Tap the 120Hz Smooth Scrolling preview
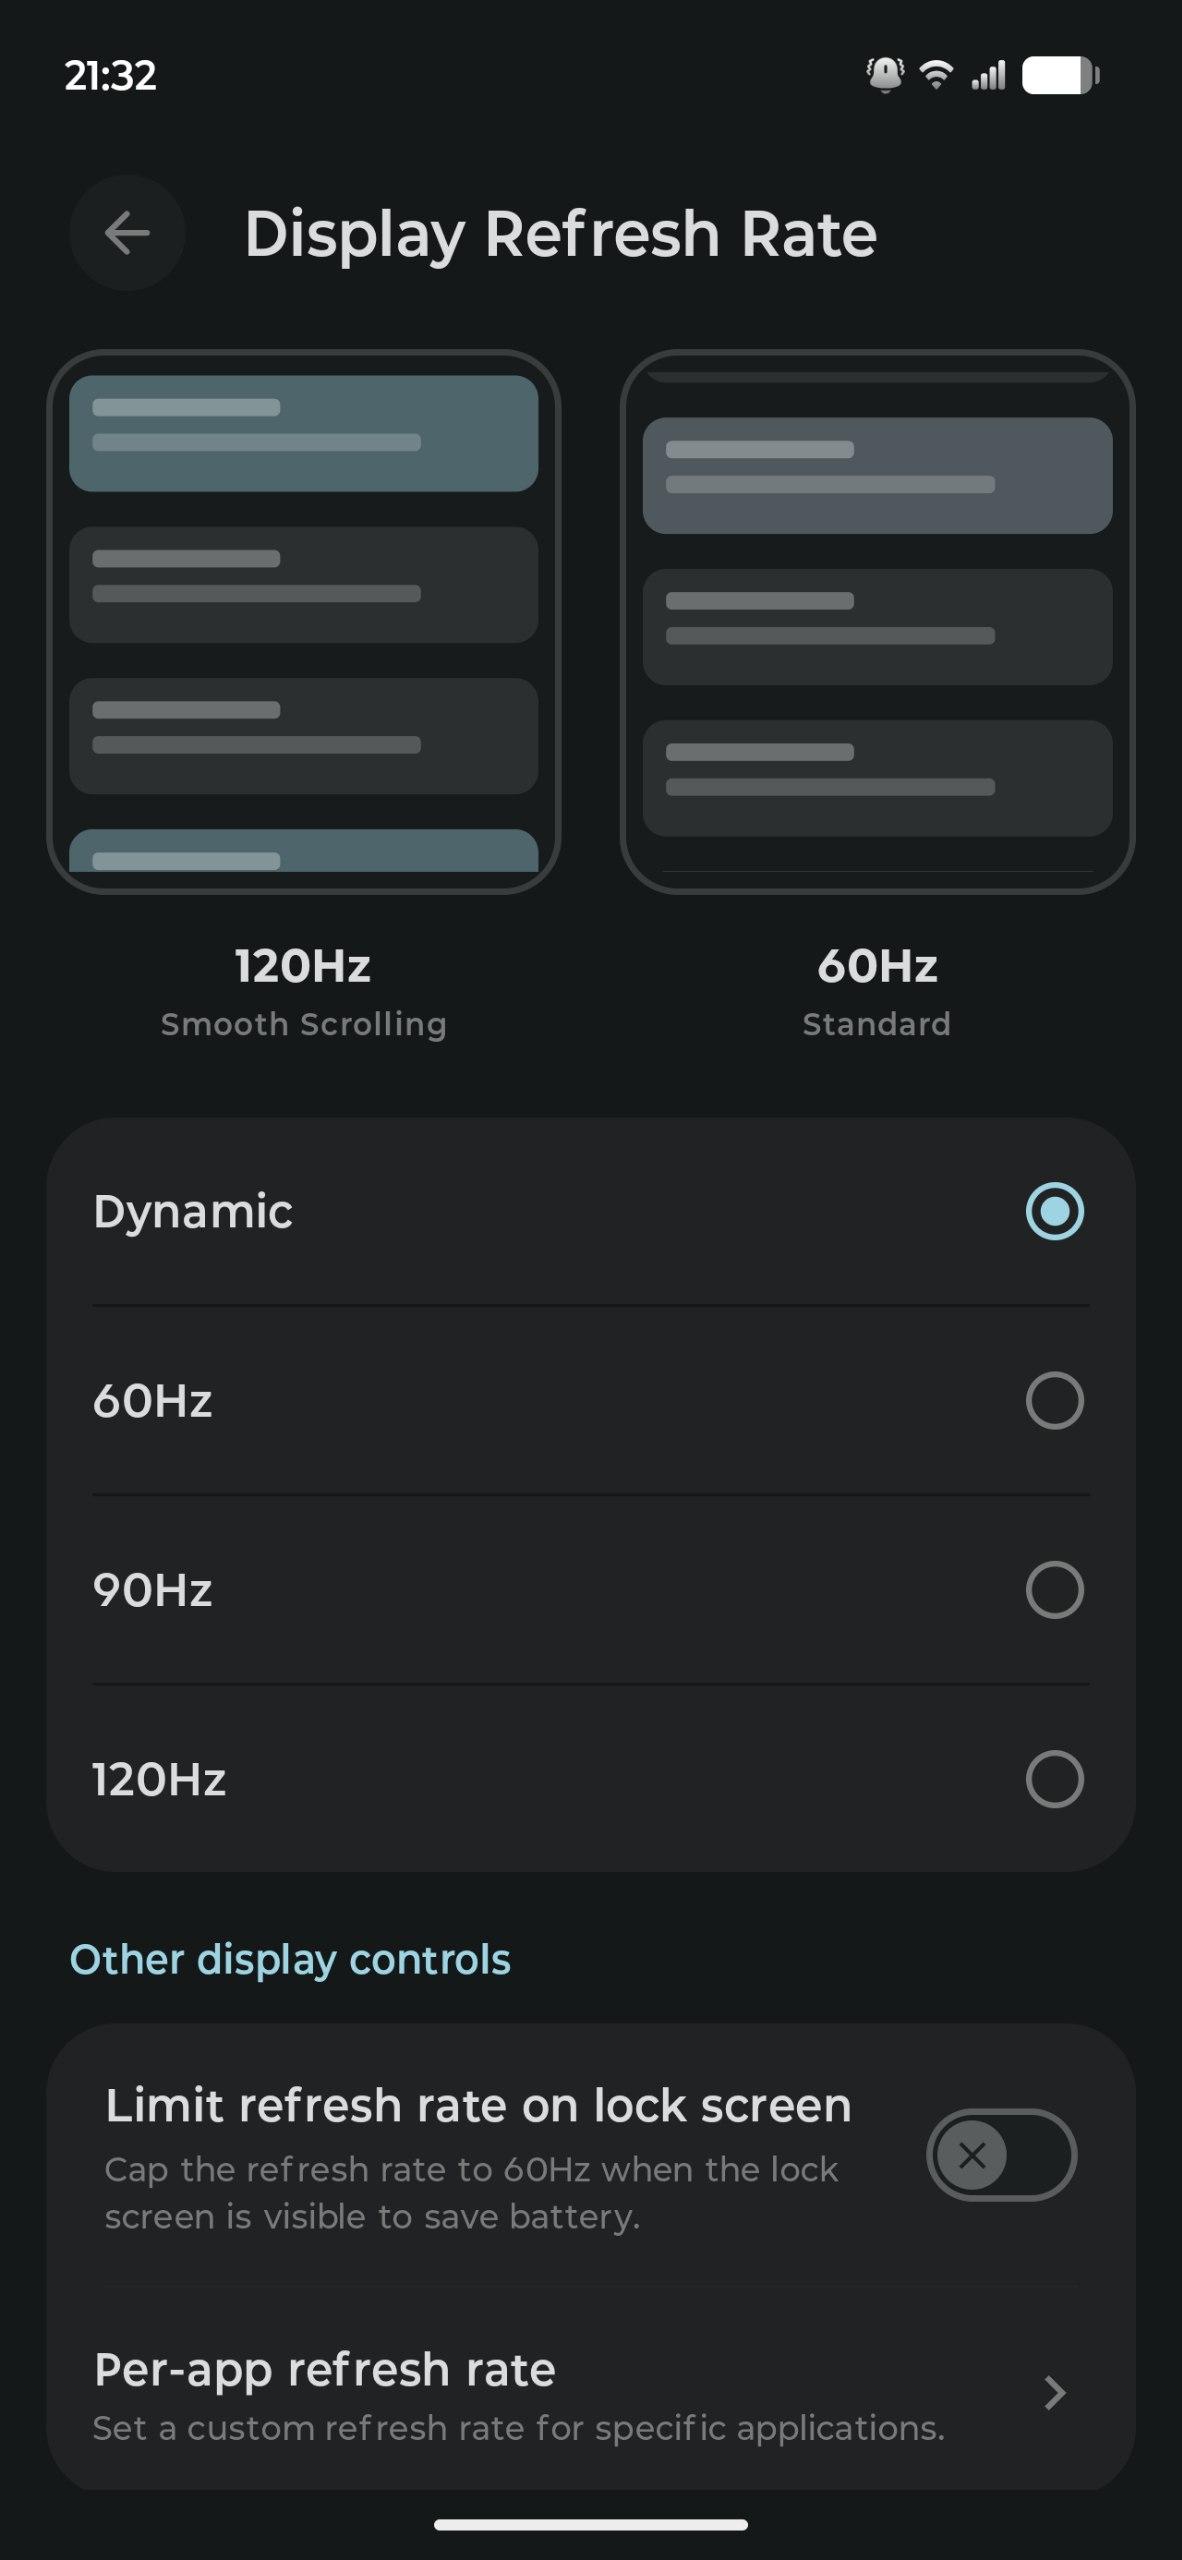 click(303, 622)
